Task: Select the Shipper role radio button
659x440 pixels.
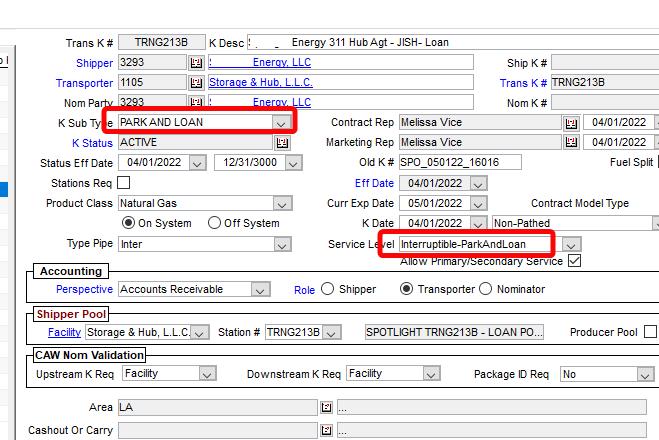Action: 327,289
